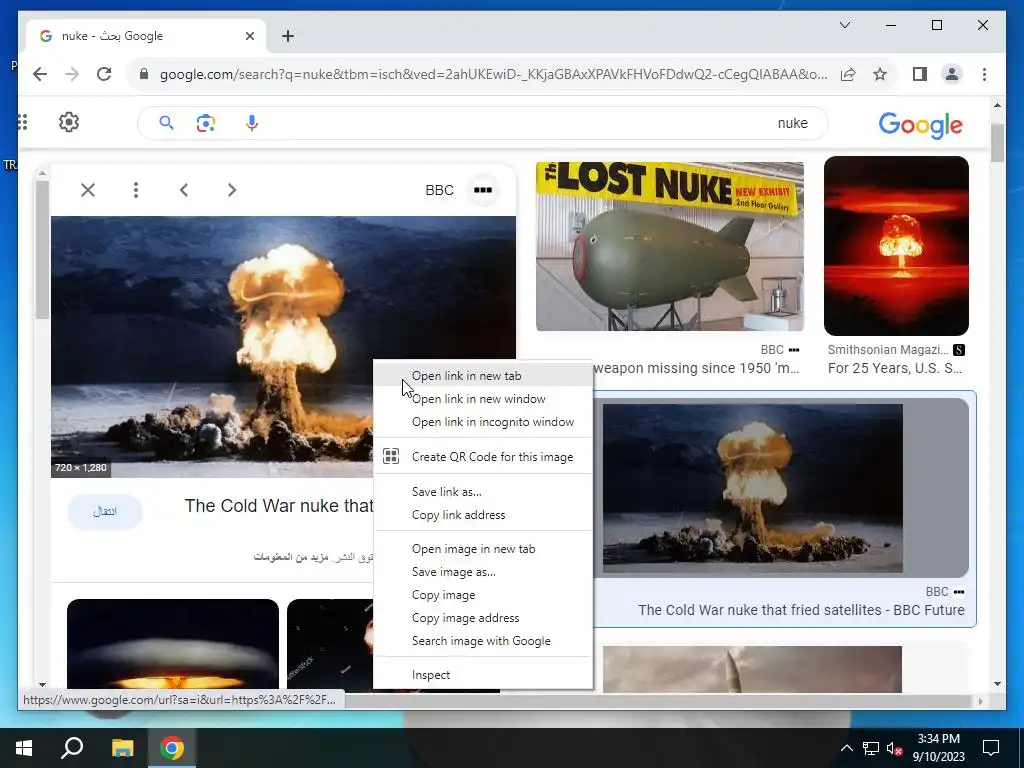Viewport: 1024px width, 768px height.
Task: Click the padlock site info icon
Action: (144, 74)
